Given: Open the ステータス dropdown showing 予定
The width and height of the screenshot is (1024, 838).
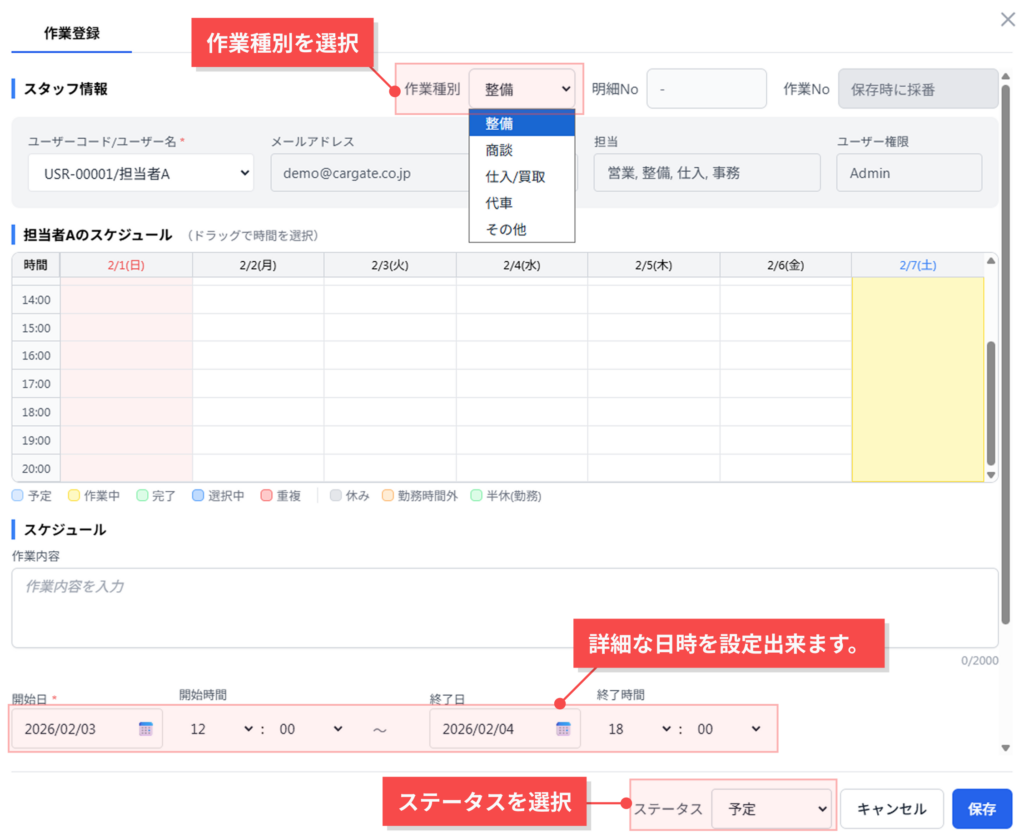Looking at the screenshot, I should (x=771, y=808).
